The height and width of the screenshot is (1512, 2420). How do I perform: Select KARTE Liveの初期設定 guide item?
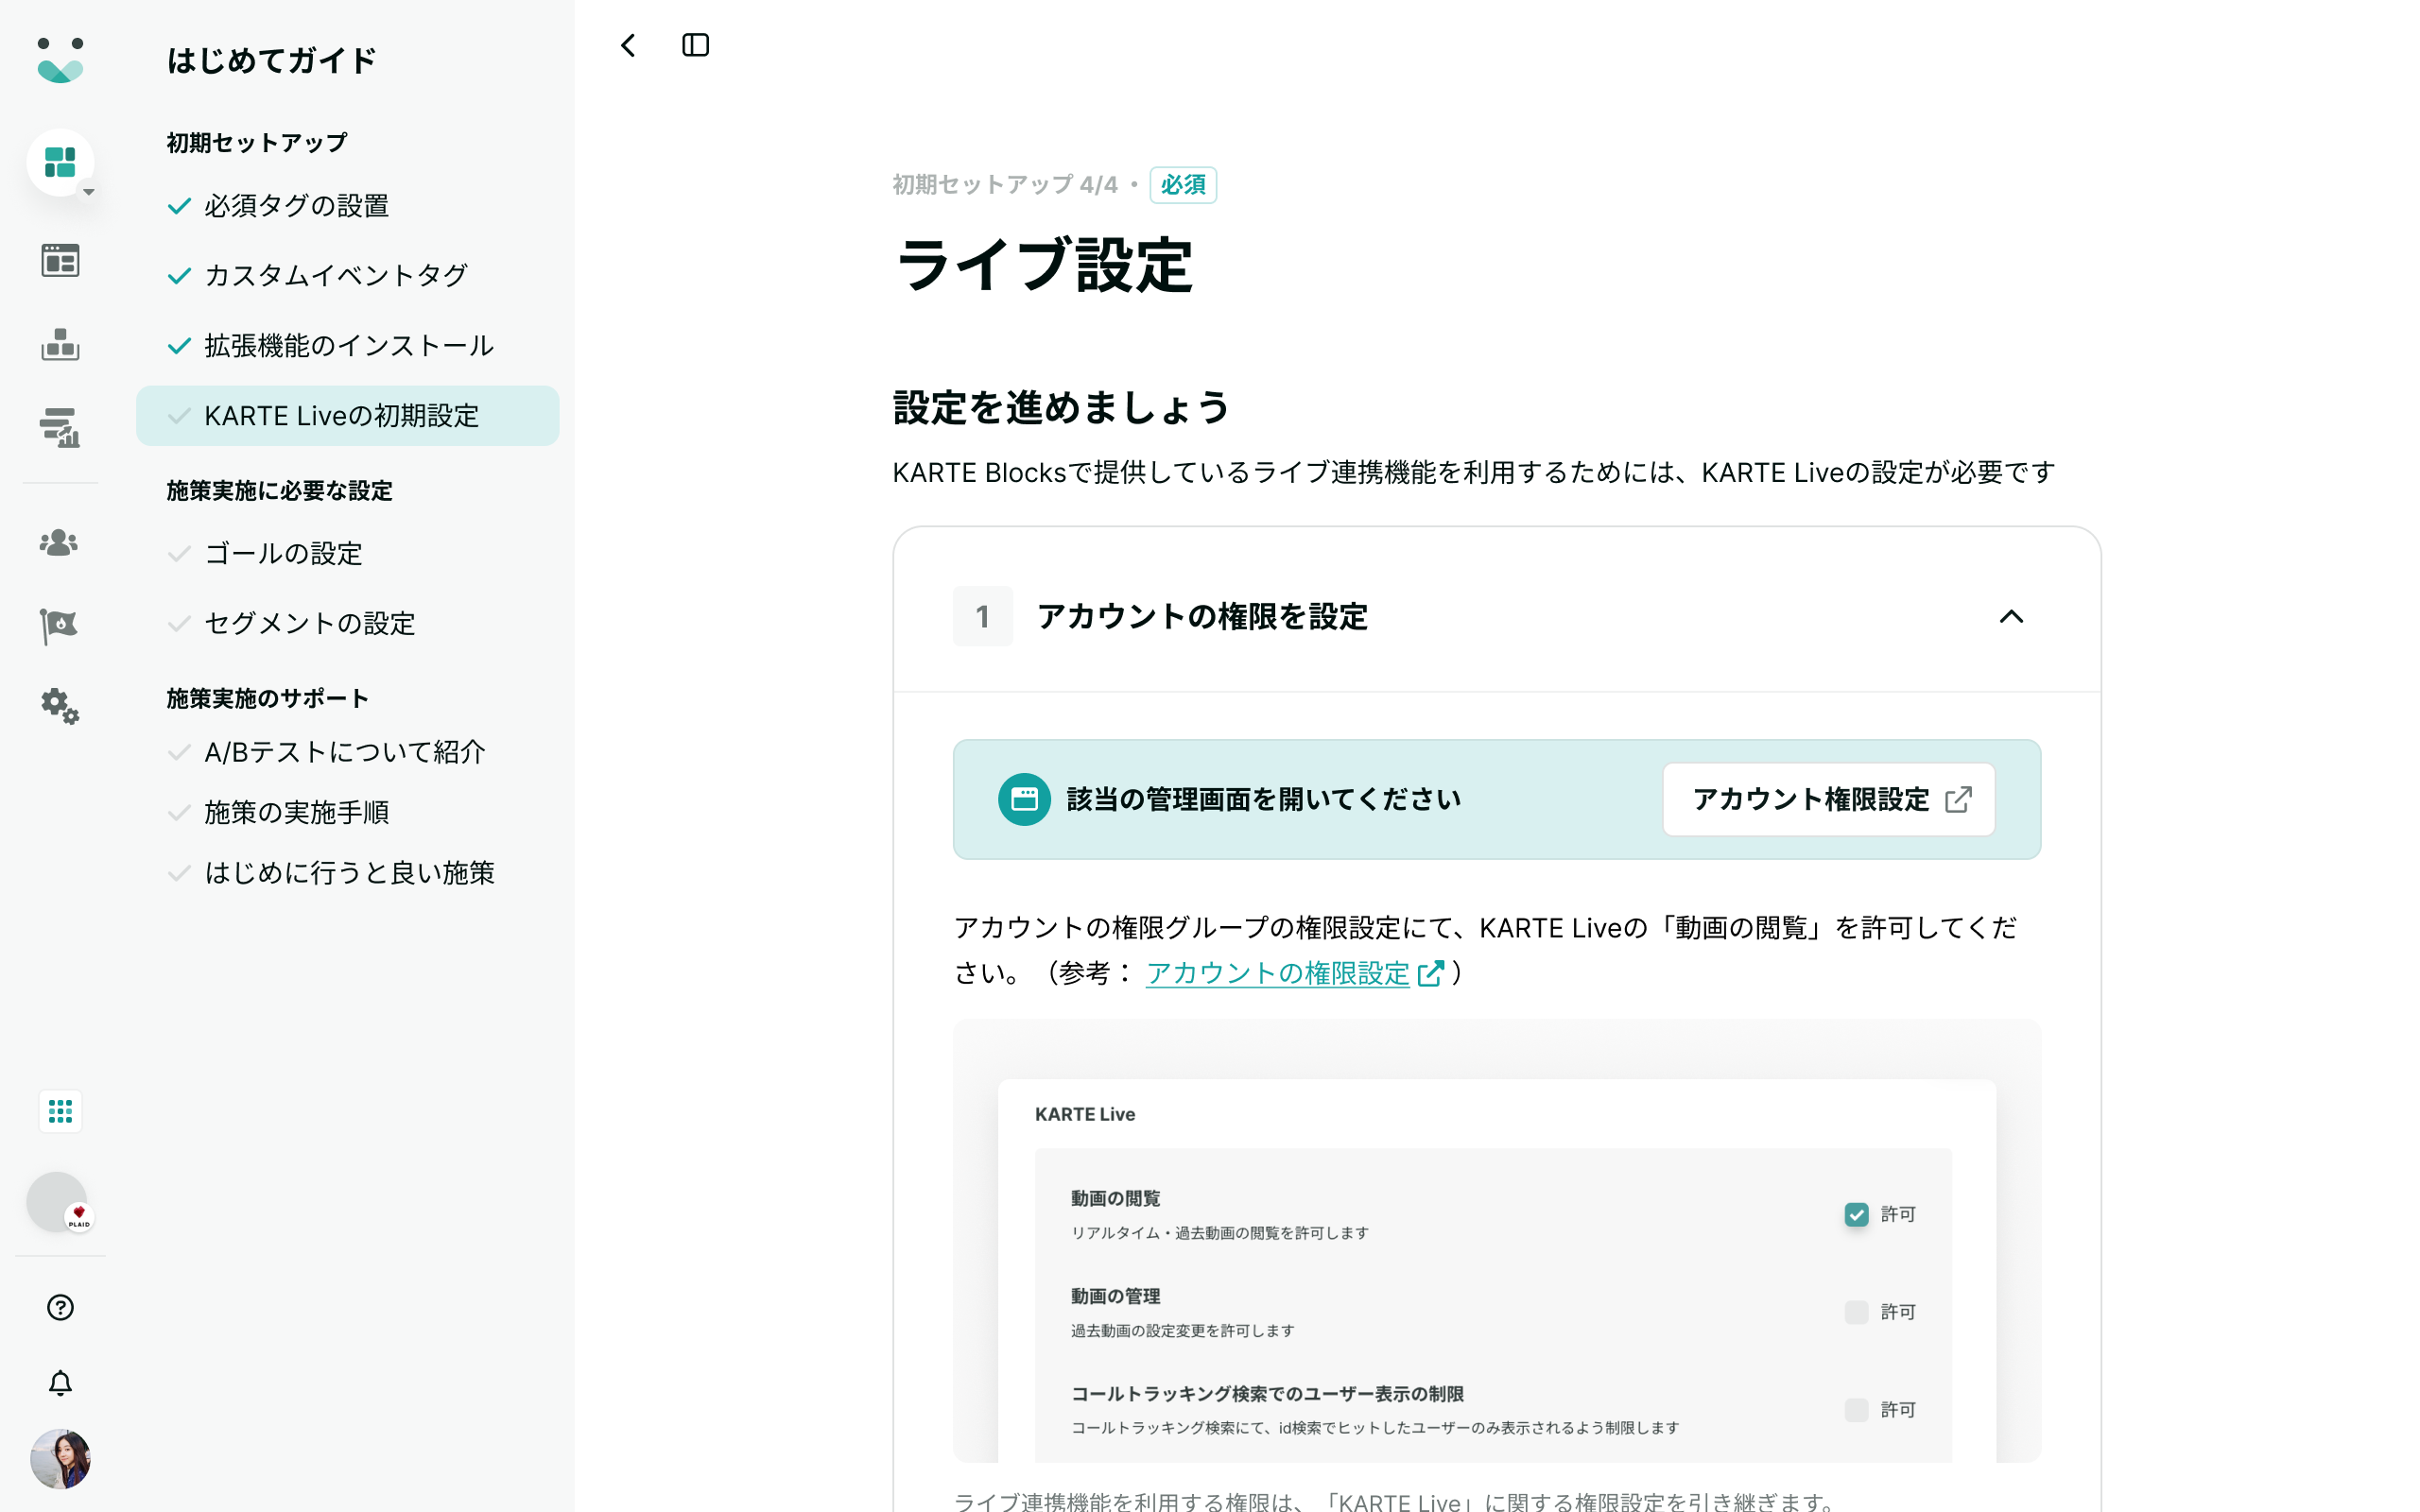(x=347, y=416)
